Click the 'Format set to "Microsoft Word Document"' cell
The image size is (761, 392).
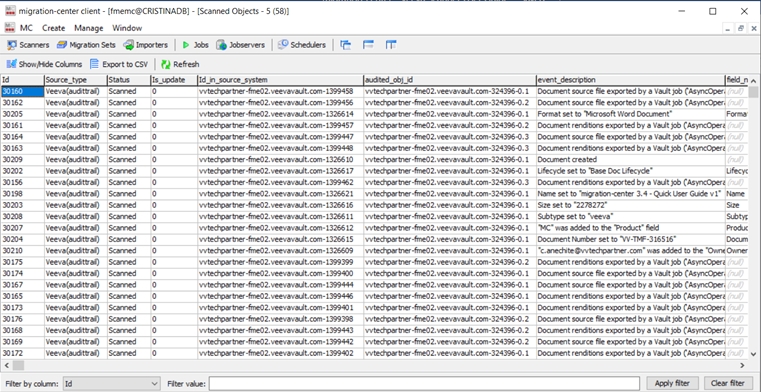[x=630, y=114]
